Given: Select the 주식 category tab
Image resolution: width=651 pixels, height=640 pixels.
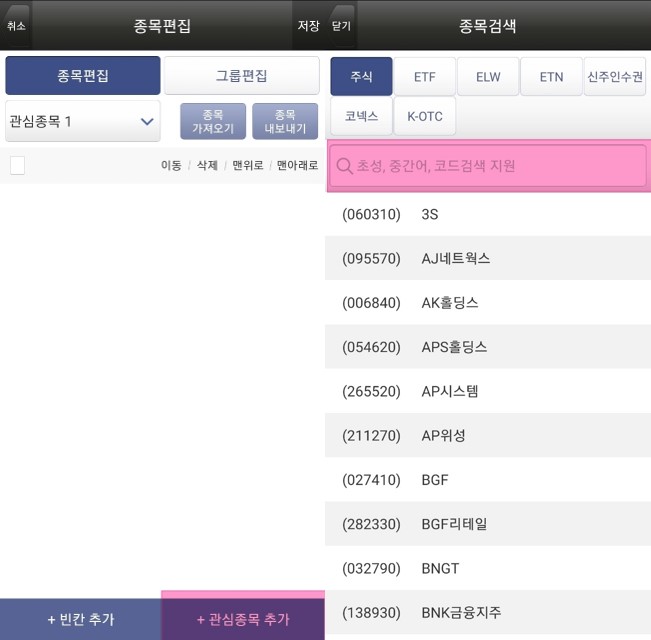Looking at the screenshot, I should pos(361,77).
